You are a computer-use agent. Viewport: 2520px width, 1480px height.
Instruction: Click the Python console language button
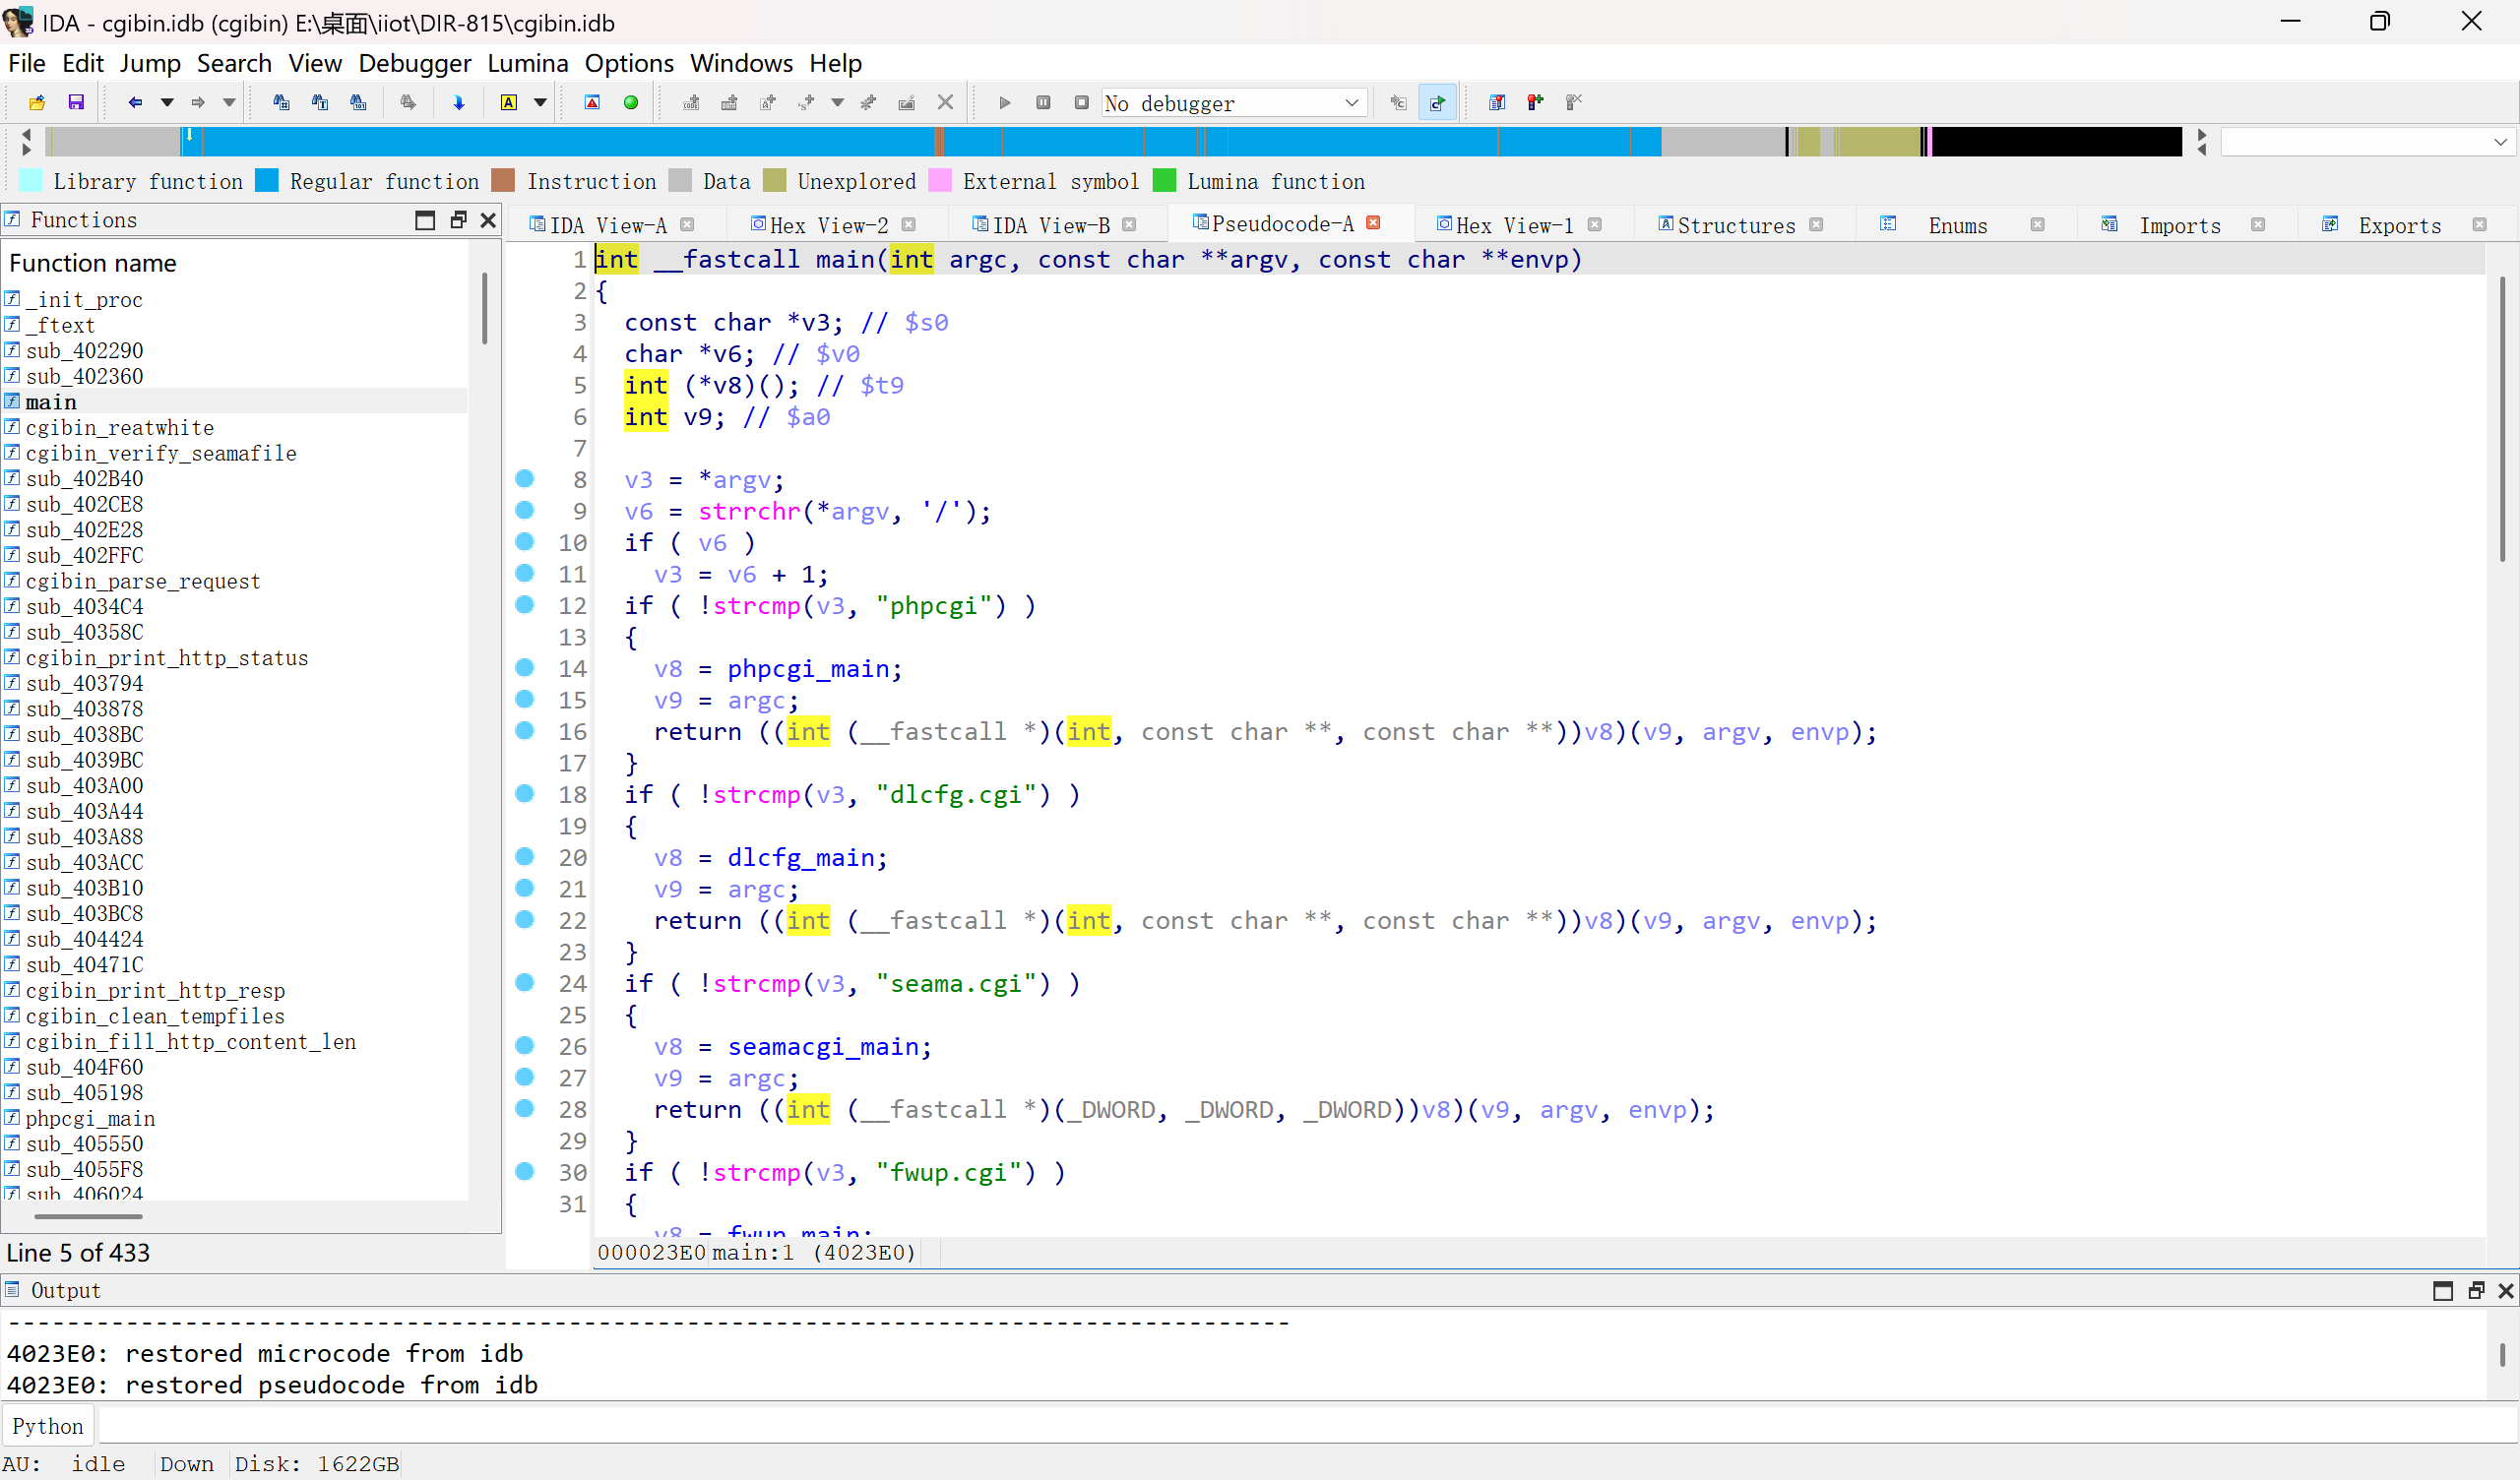point(48,1426)
